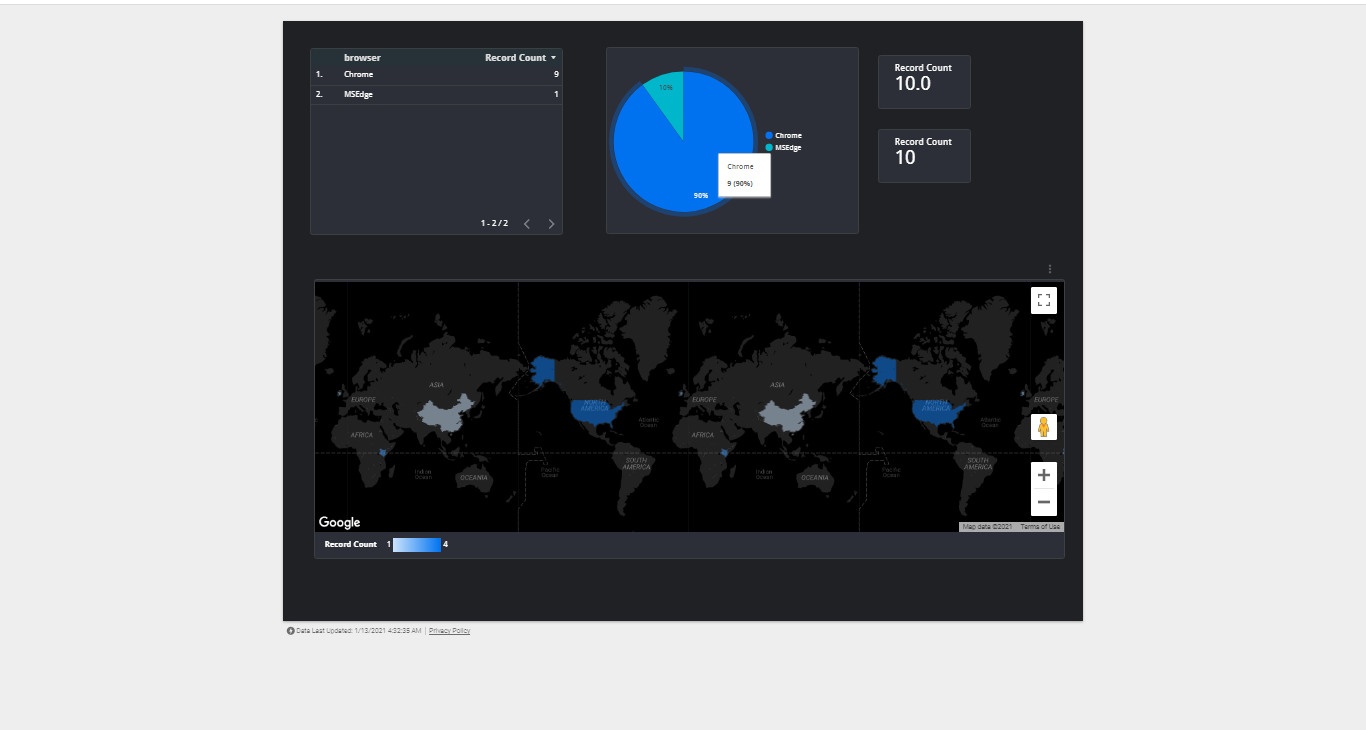This screenshot has height=730, width=1366.
Task: Click the Record Count 10.0 scorecard
Action: tap(924, 82)
